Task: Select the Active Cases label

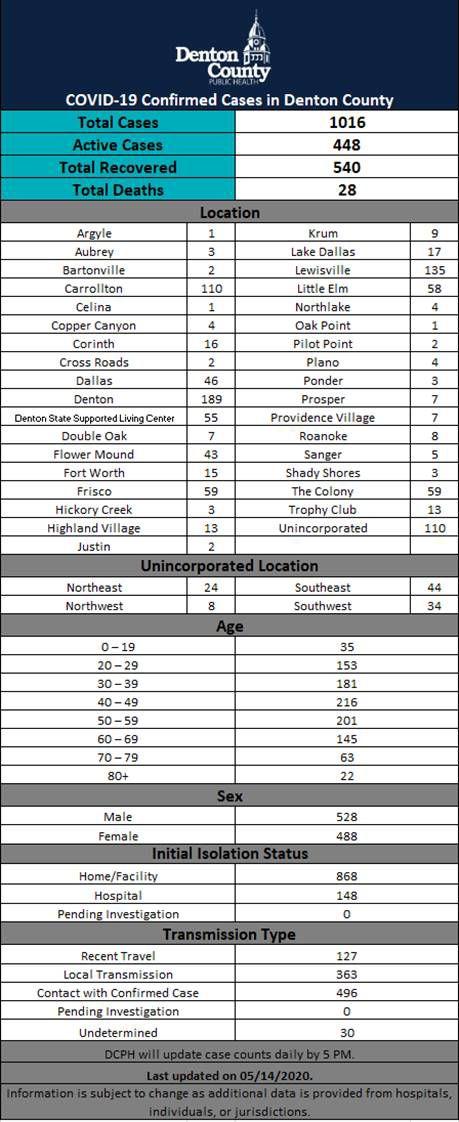Action: pos(117,145)
